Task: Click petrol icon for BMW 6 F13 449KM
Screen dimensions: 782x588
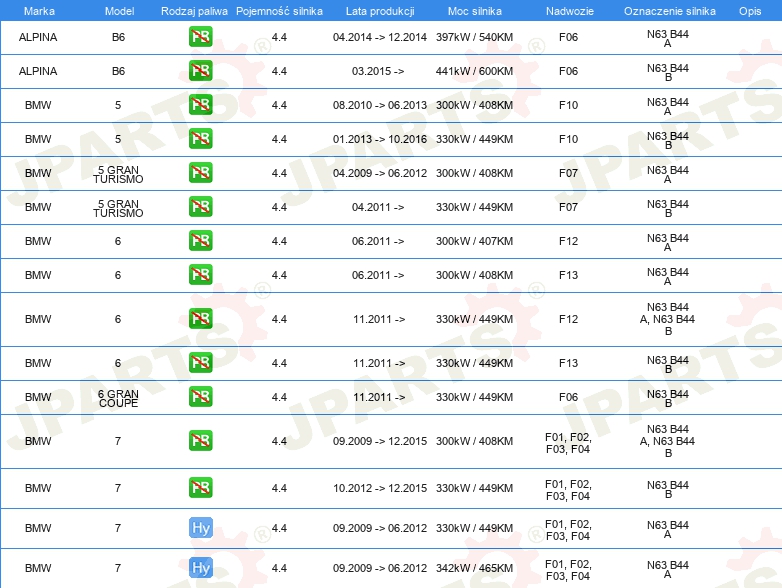Action: click(200, 363)
